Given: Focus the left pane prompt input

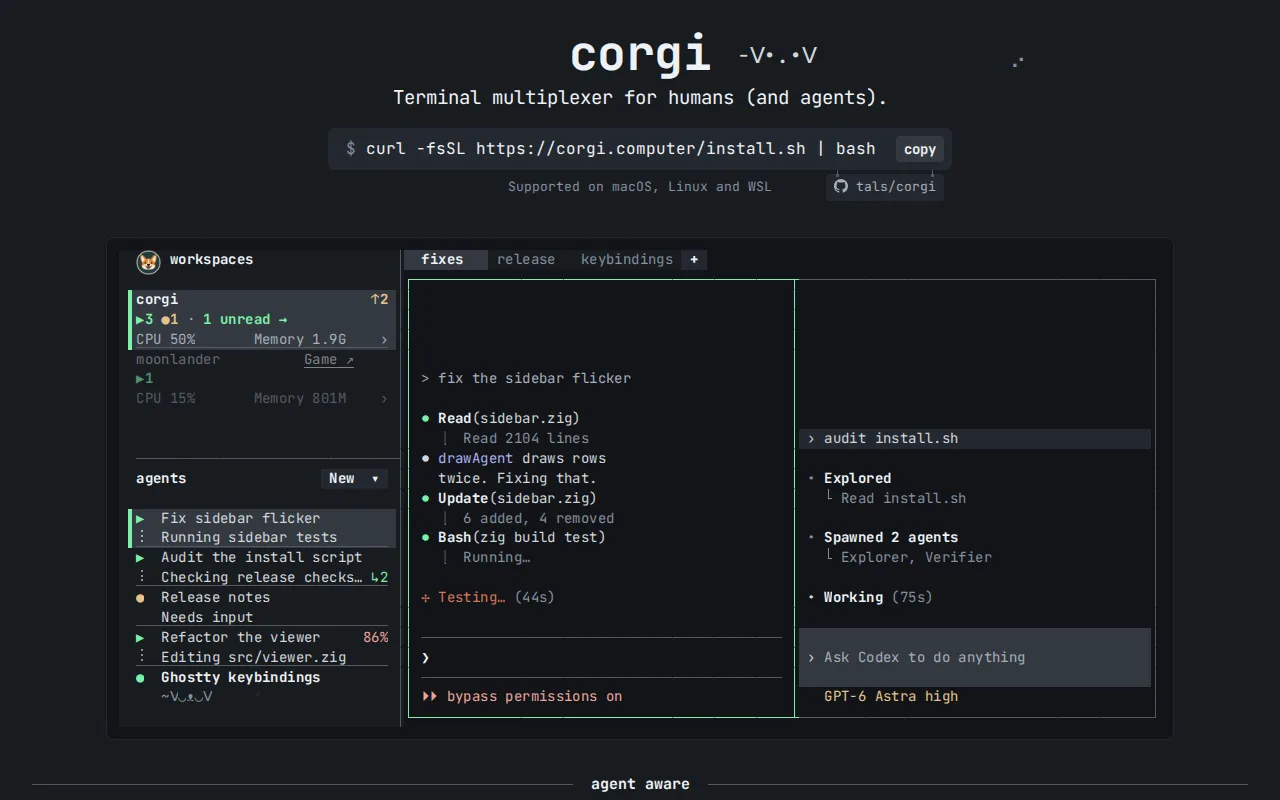Looking at the screenshot, I should (601, 657).
